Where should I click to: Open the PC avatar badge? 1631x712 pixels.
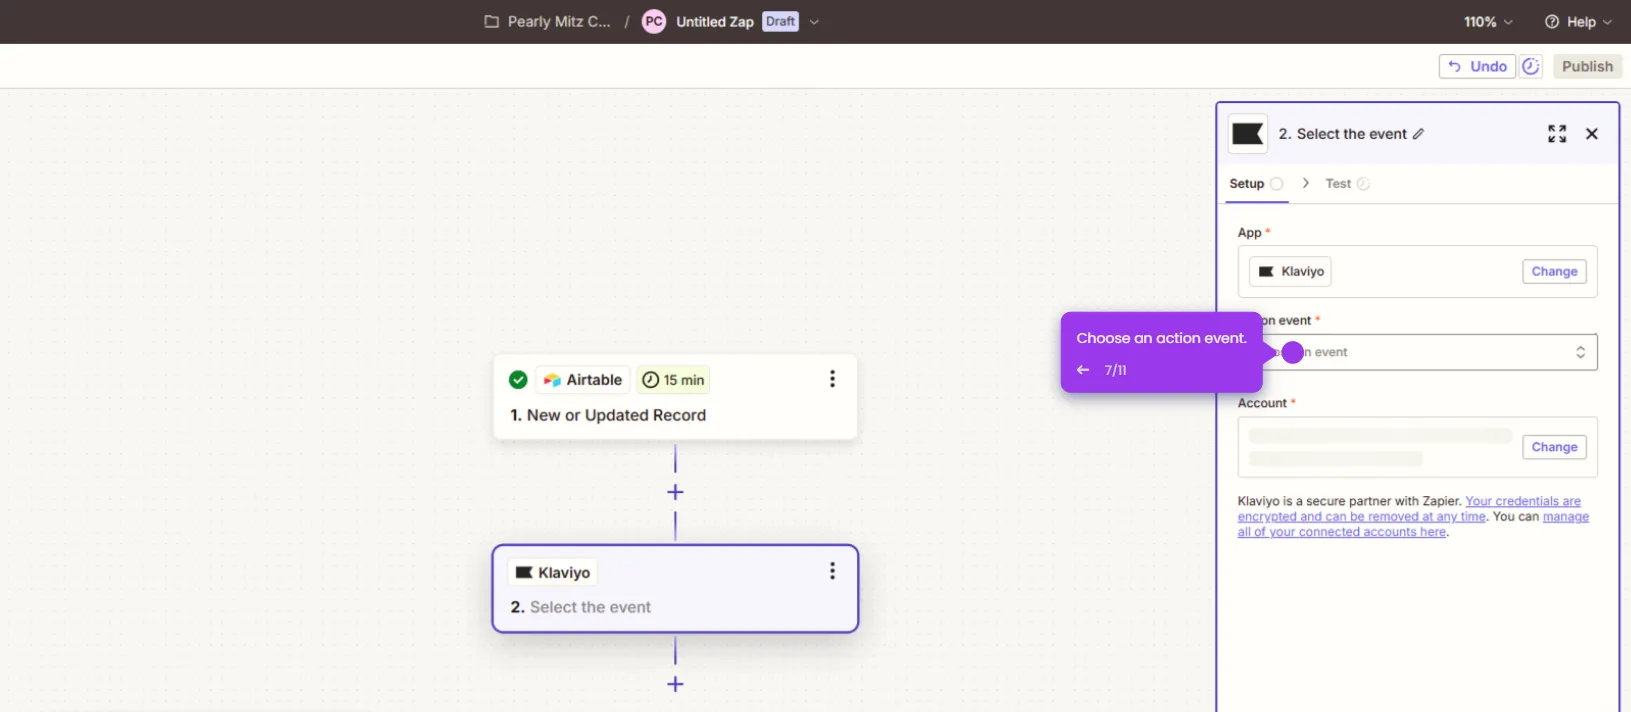coord(654,21)
